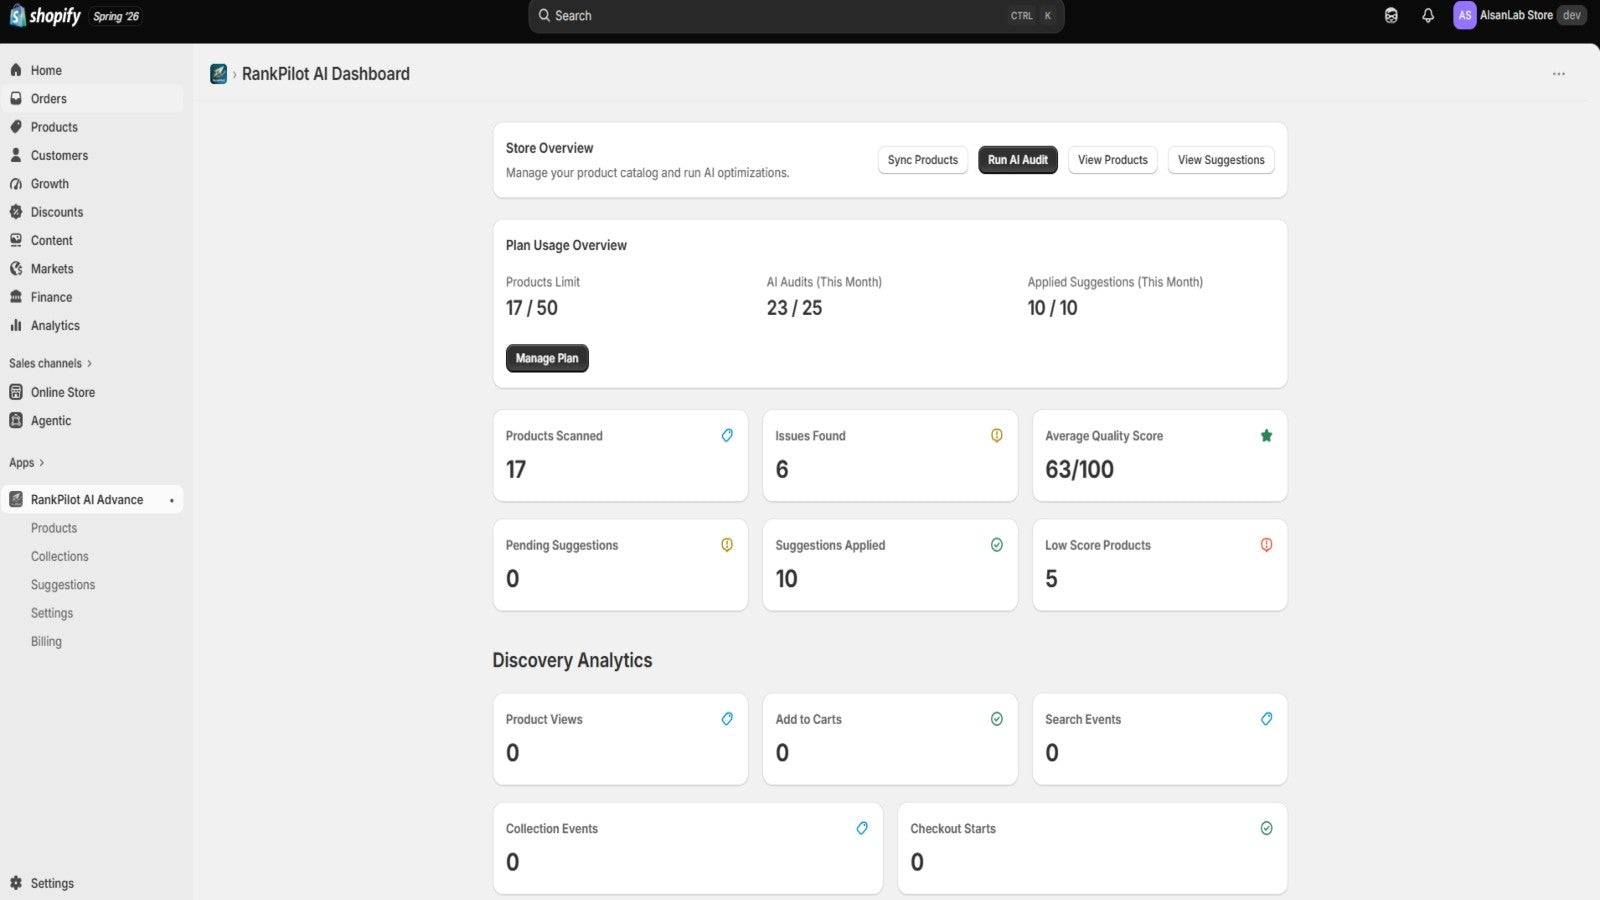Open RankPilot Suggestions subpage
This screenshot has height=900, width=1600.
point(63,585)
